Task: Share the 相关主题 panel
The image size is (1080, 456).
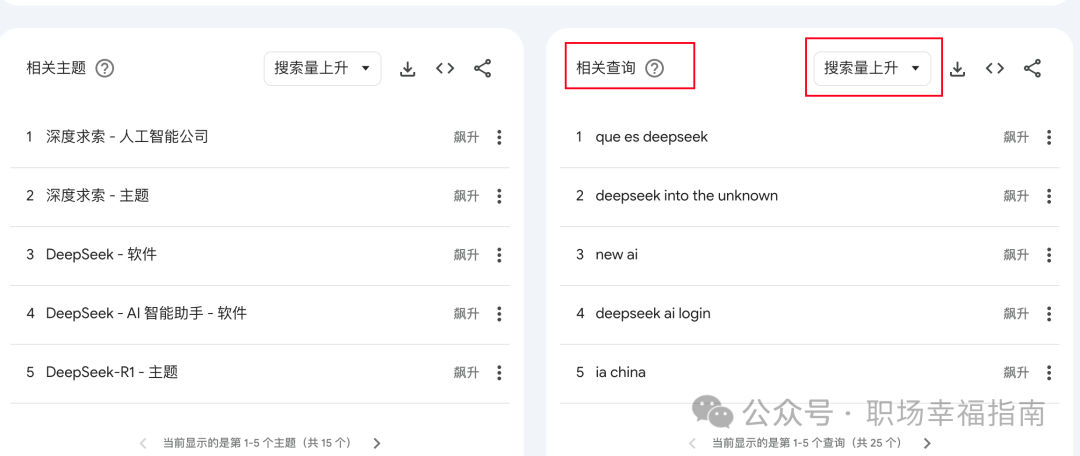Action: [x=483, y=68]
